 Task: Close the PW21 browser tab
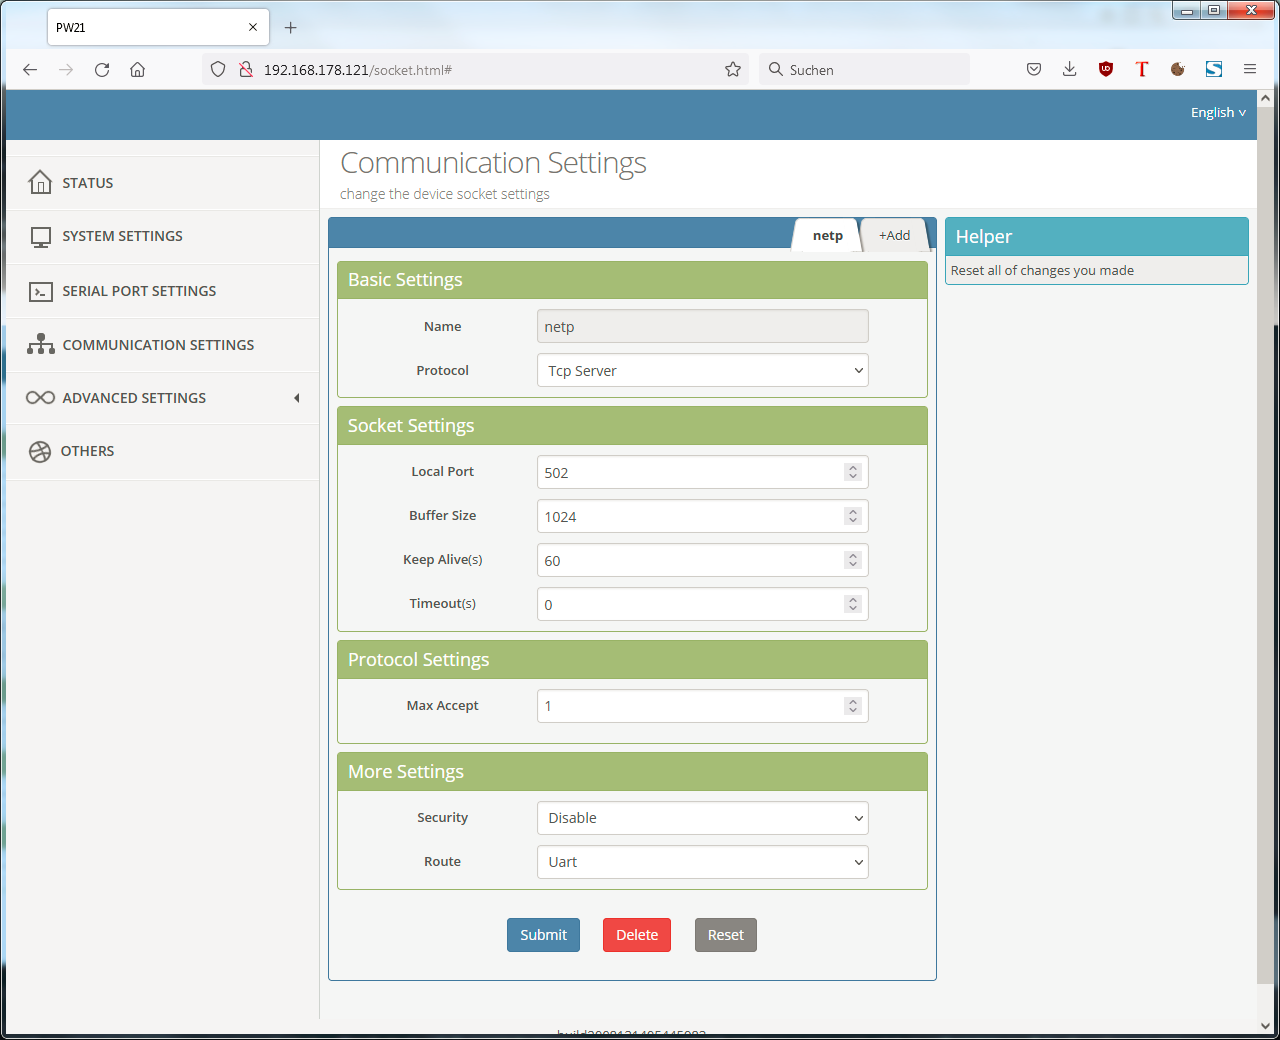253,27
